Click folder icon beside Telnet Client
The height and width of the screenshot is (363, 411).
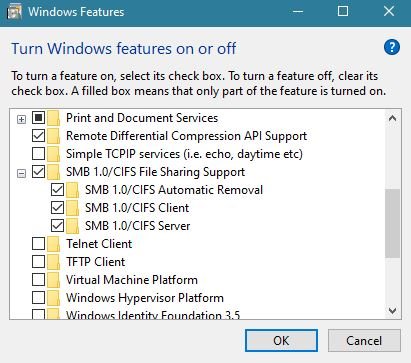pos(53,244)
